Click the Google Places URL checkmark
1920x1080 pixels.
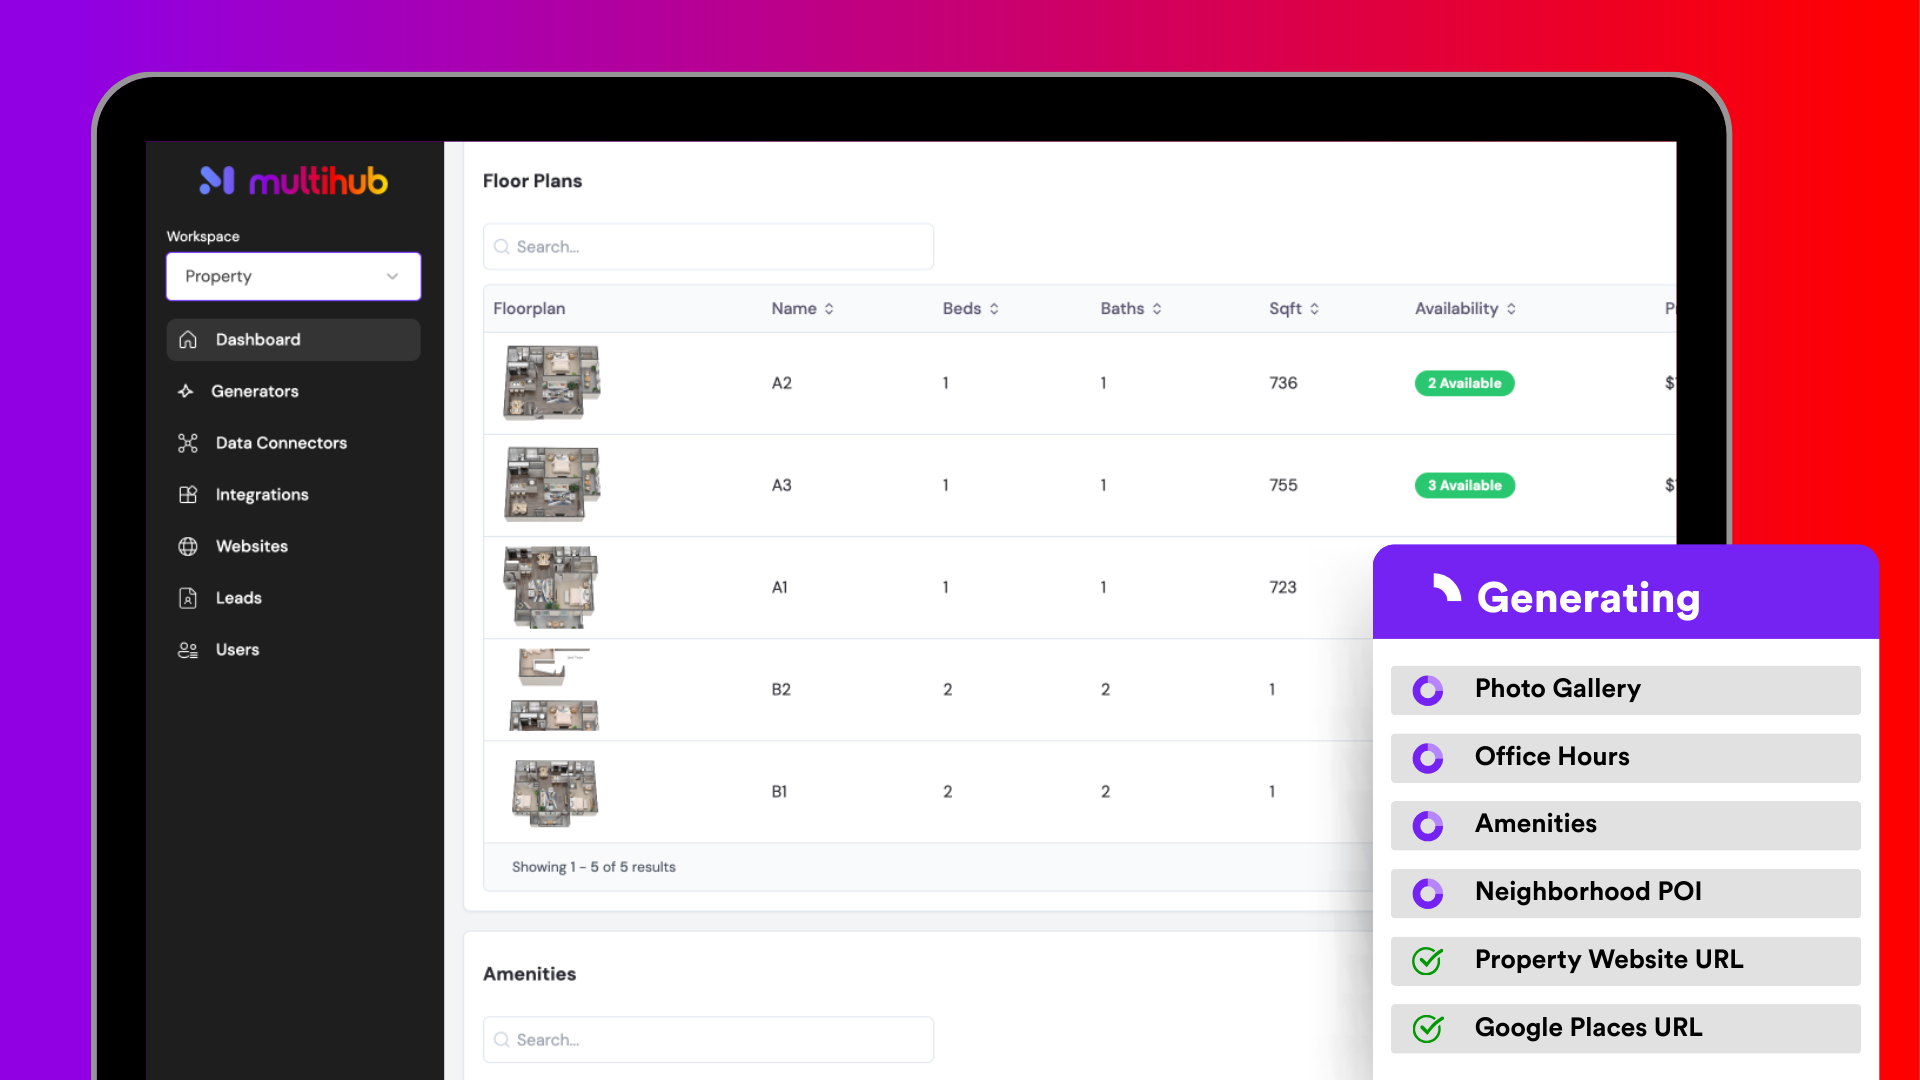pyautogui.click(x=1427, y=1028)
